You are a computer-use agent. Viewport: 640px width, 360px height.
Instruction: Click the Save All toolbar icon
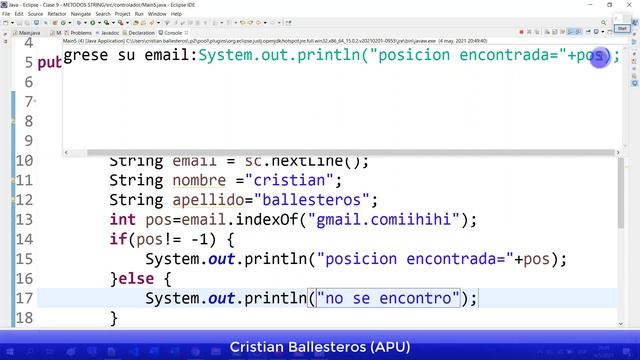27,23
